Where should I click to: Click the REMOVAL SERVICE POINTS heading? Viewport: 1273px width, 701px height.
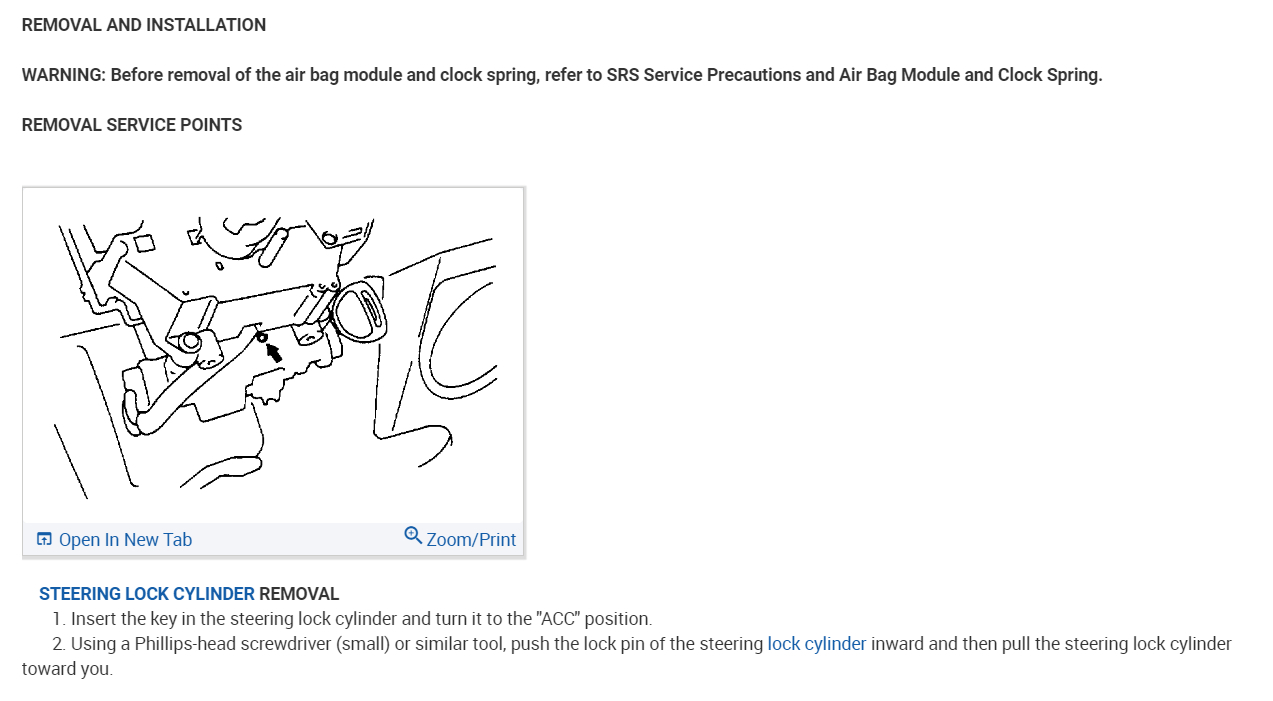[x=132, y=125]
